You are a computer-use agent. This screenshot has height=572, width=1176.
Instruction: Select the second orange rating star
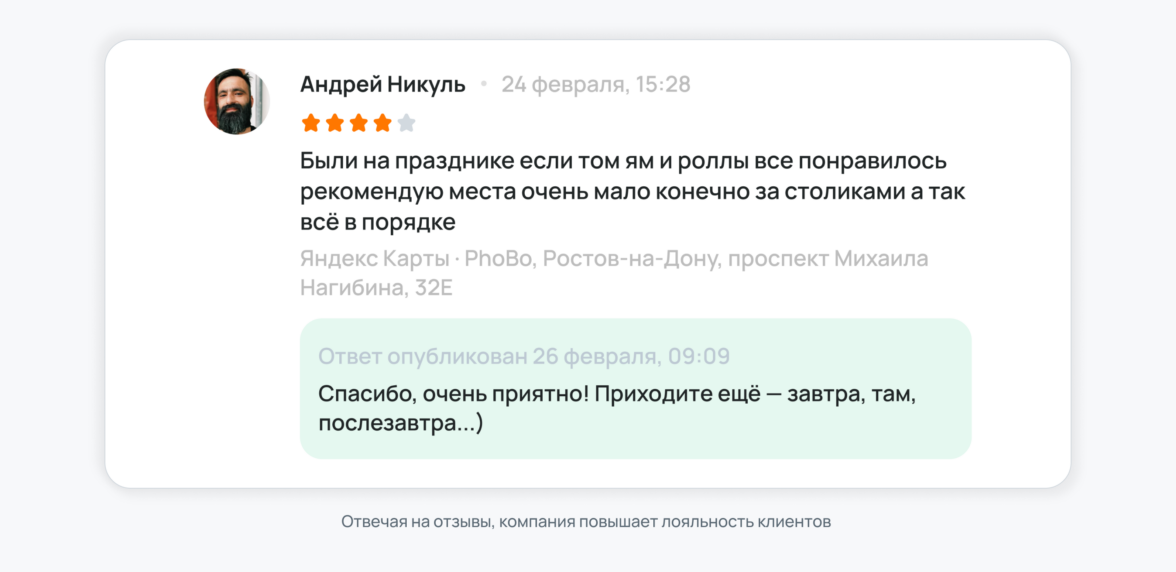coord(335,124)
